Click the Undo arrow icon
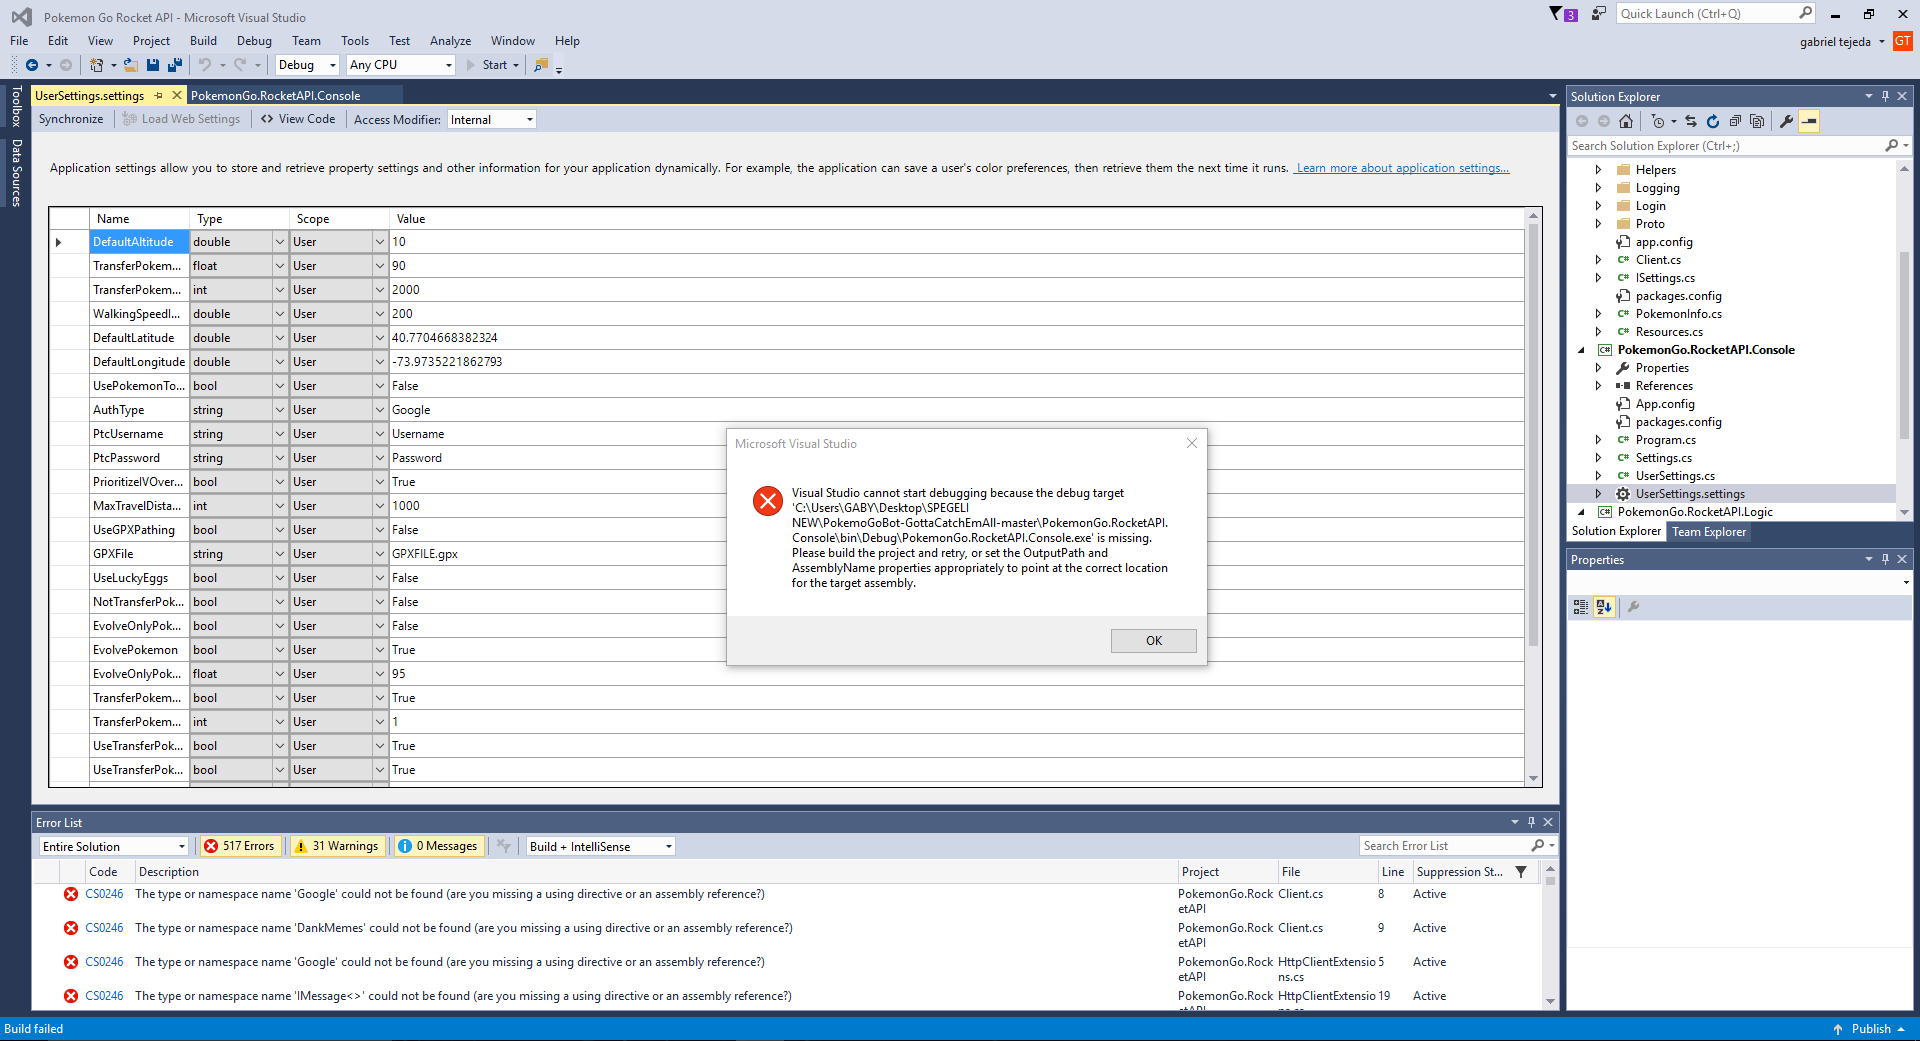The width and height of the screenshot is (1920, 1041). [x=205, y=65]
